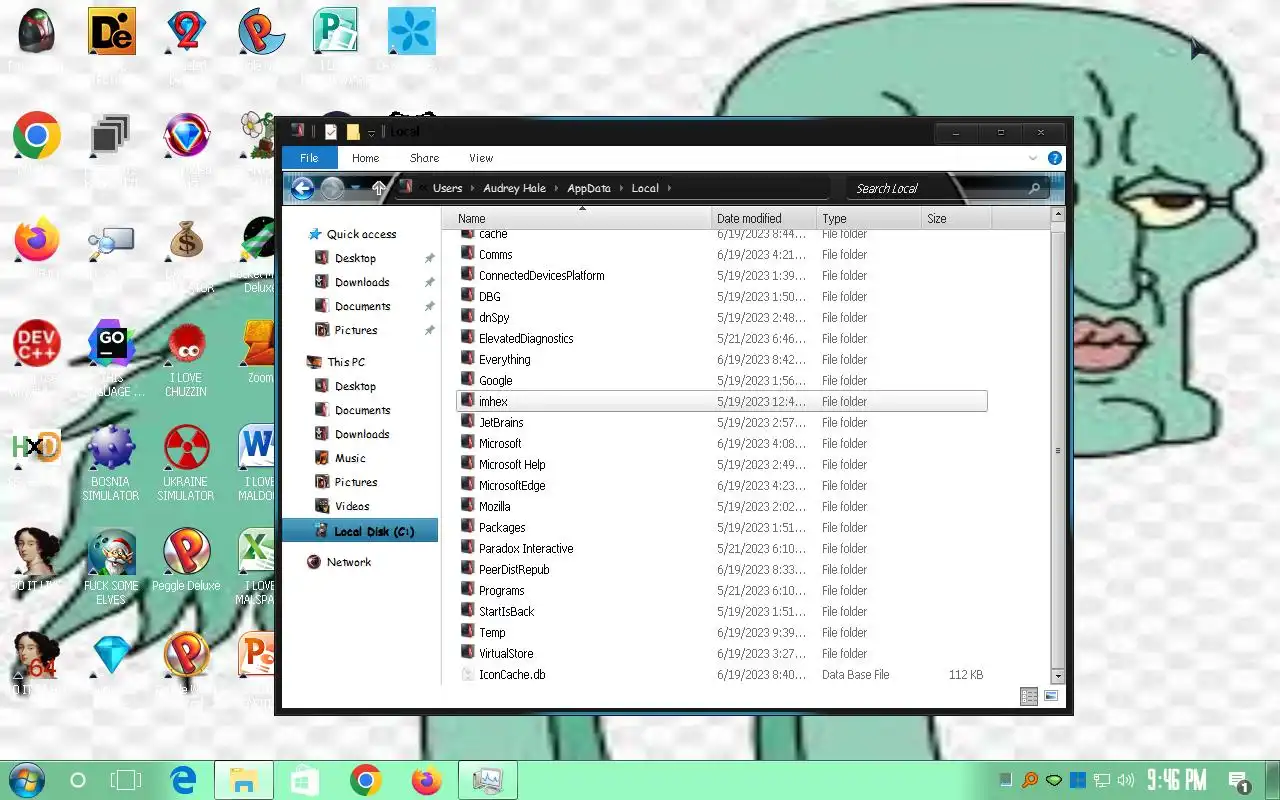Open Customize Quick Access Toolbar dropdown
The height and width of the screenshot is (800, 1280).
click(x=371, y=132)
